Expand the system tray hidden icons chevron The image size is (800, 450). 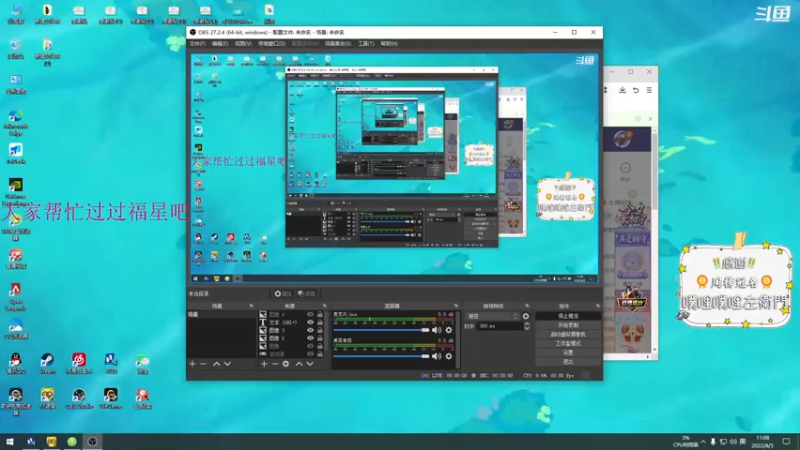click(x=703, y=441)
